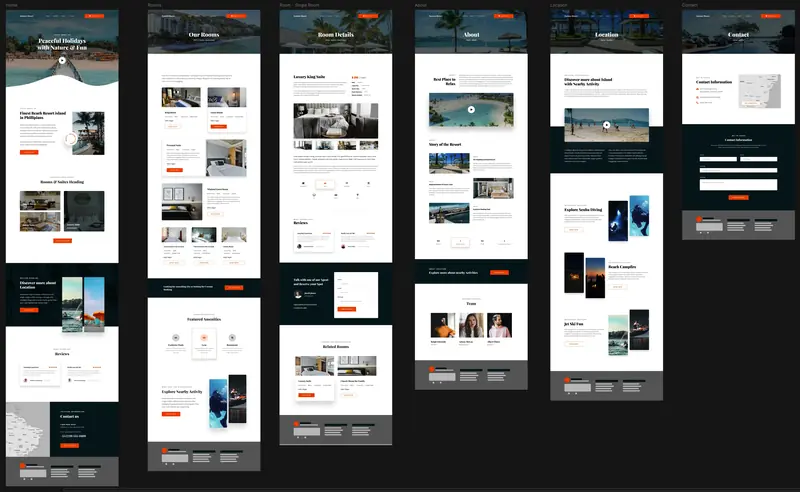Click orange footer logo on About page
The width and height of the screenshot is (800, 492).
click(x=432, y=369)
